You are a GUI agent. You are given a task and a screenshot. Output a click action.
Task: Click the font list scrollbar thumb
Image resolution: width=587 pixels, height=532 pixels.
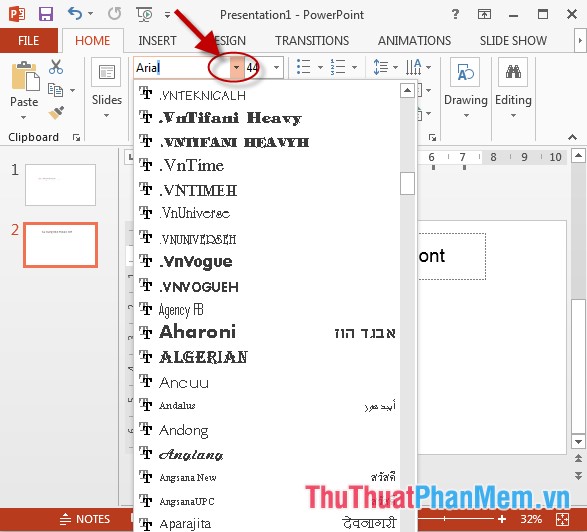click(x=407, y=183)
